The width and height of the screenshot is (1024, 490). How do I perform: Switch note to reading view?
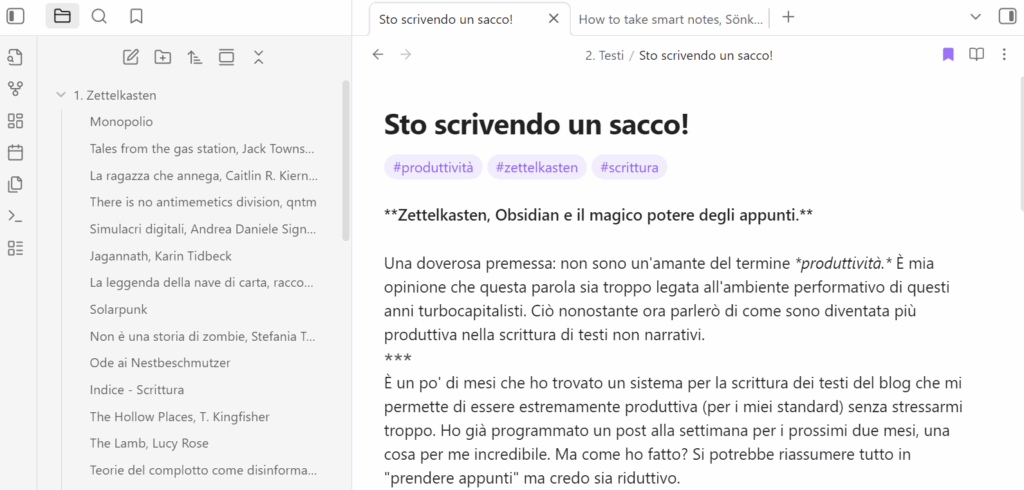[x=976, y=55]
